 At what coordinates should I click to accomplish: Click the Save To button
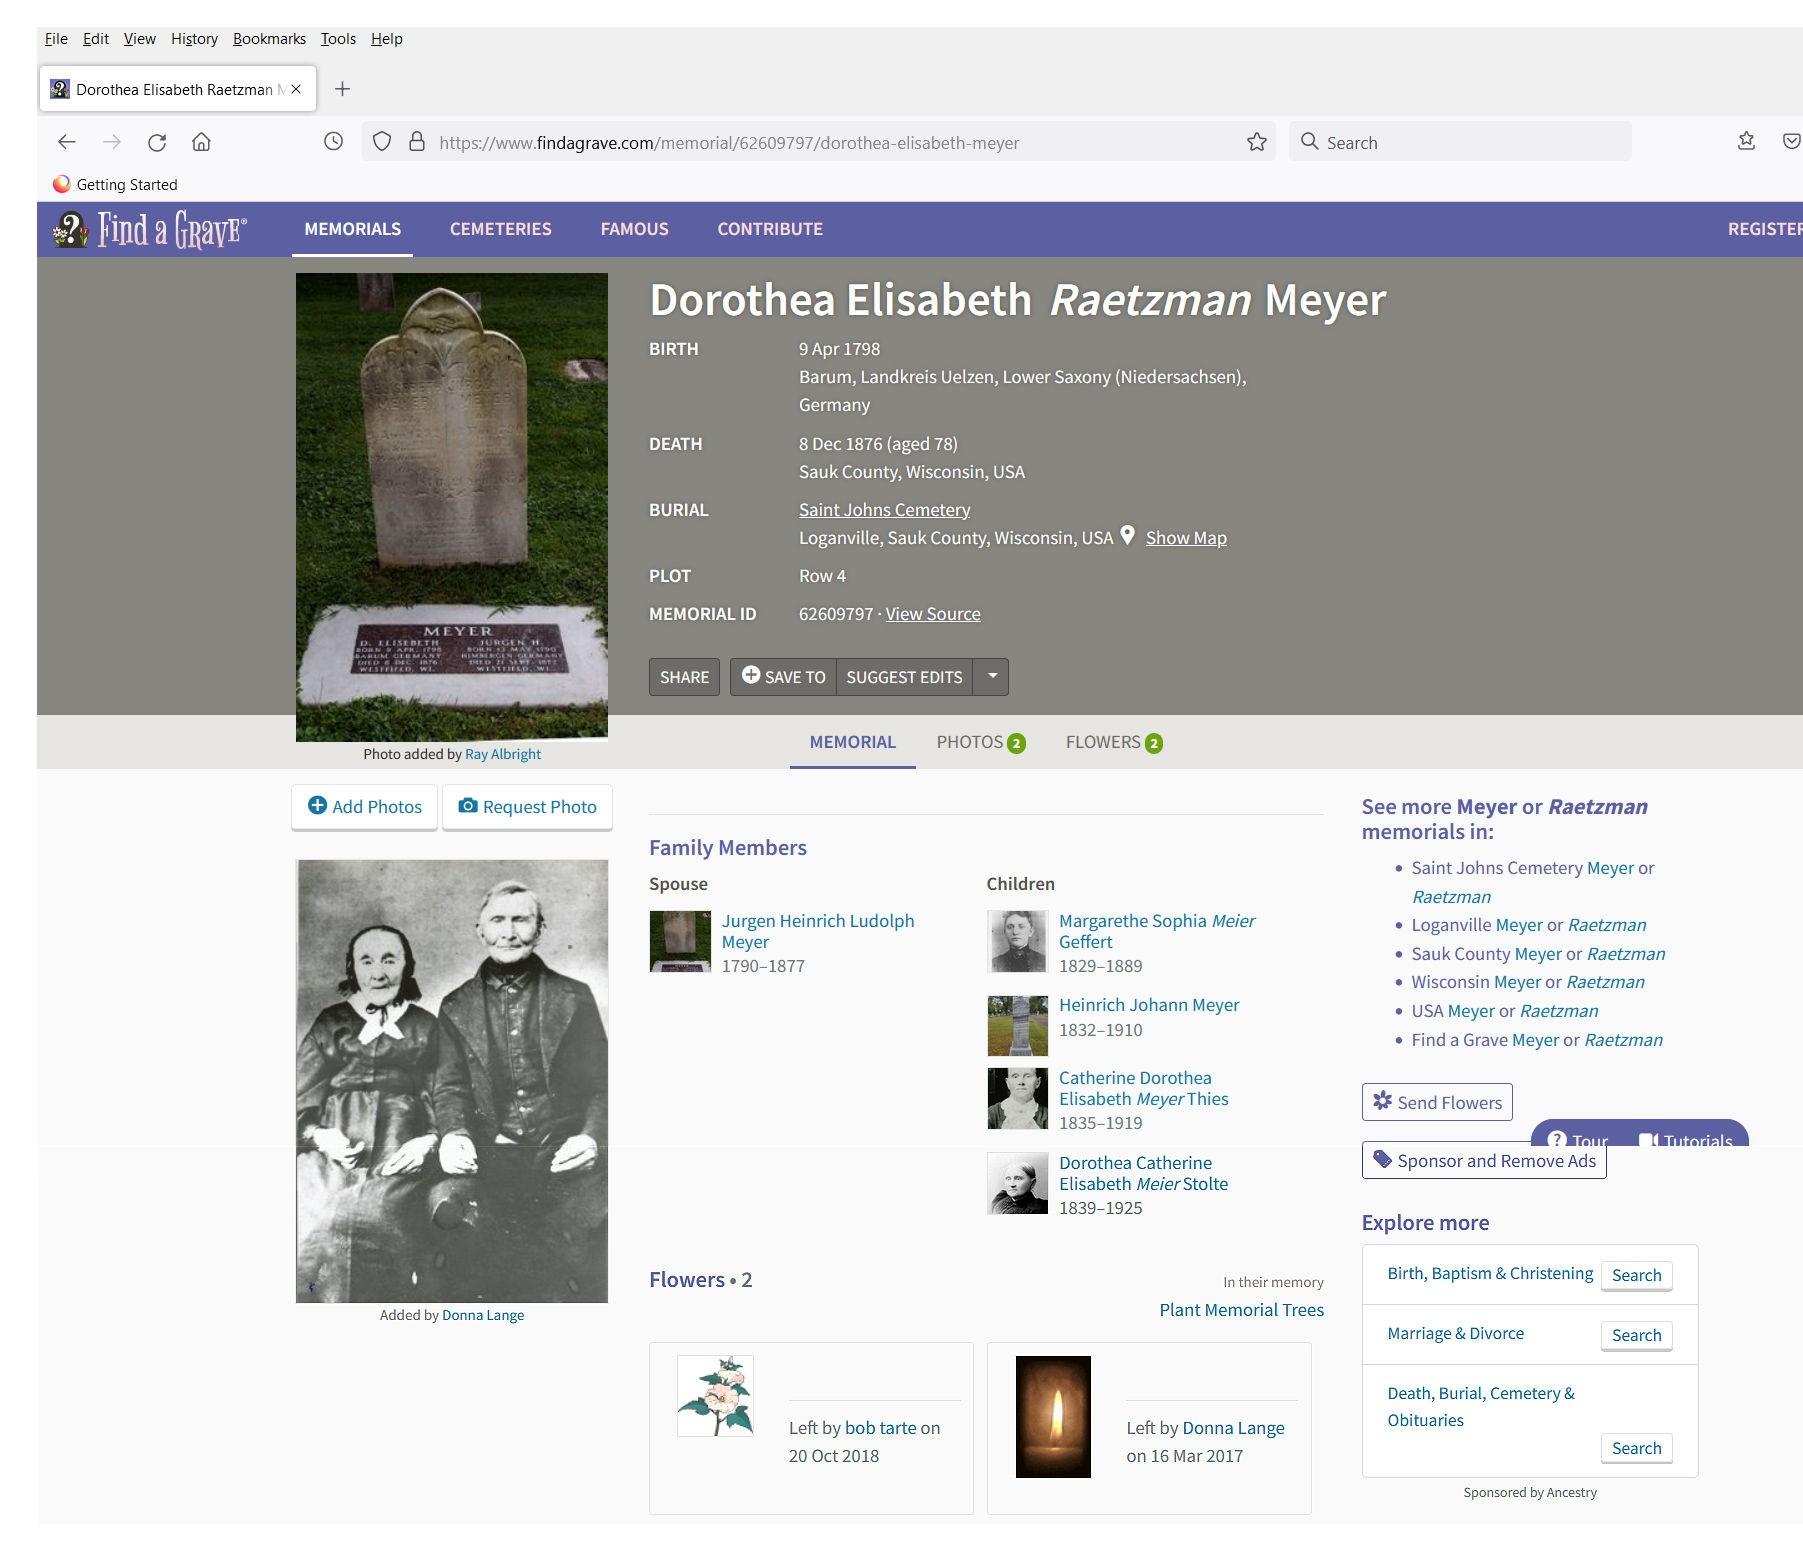coord(783,677)
